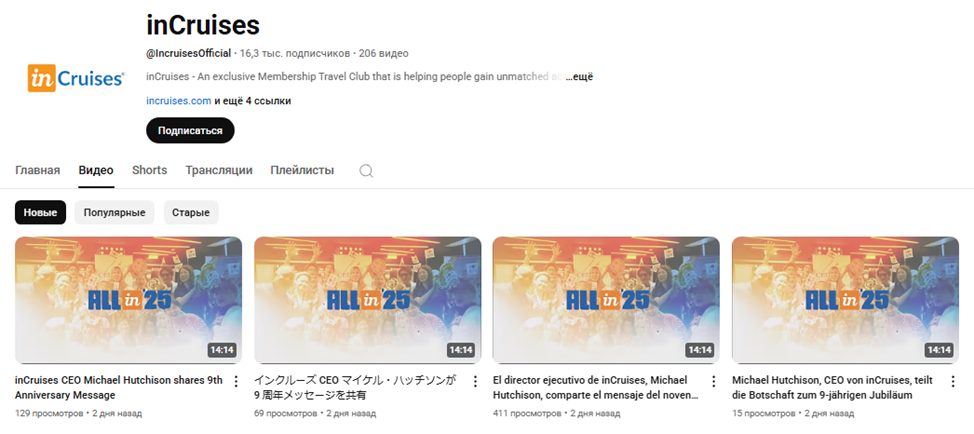The height and width of the screenshot is (434, 974).
Task: Select the Новые sort filter chip
Action: (x=40, y=212)
